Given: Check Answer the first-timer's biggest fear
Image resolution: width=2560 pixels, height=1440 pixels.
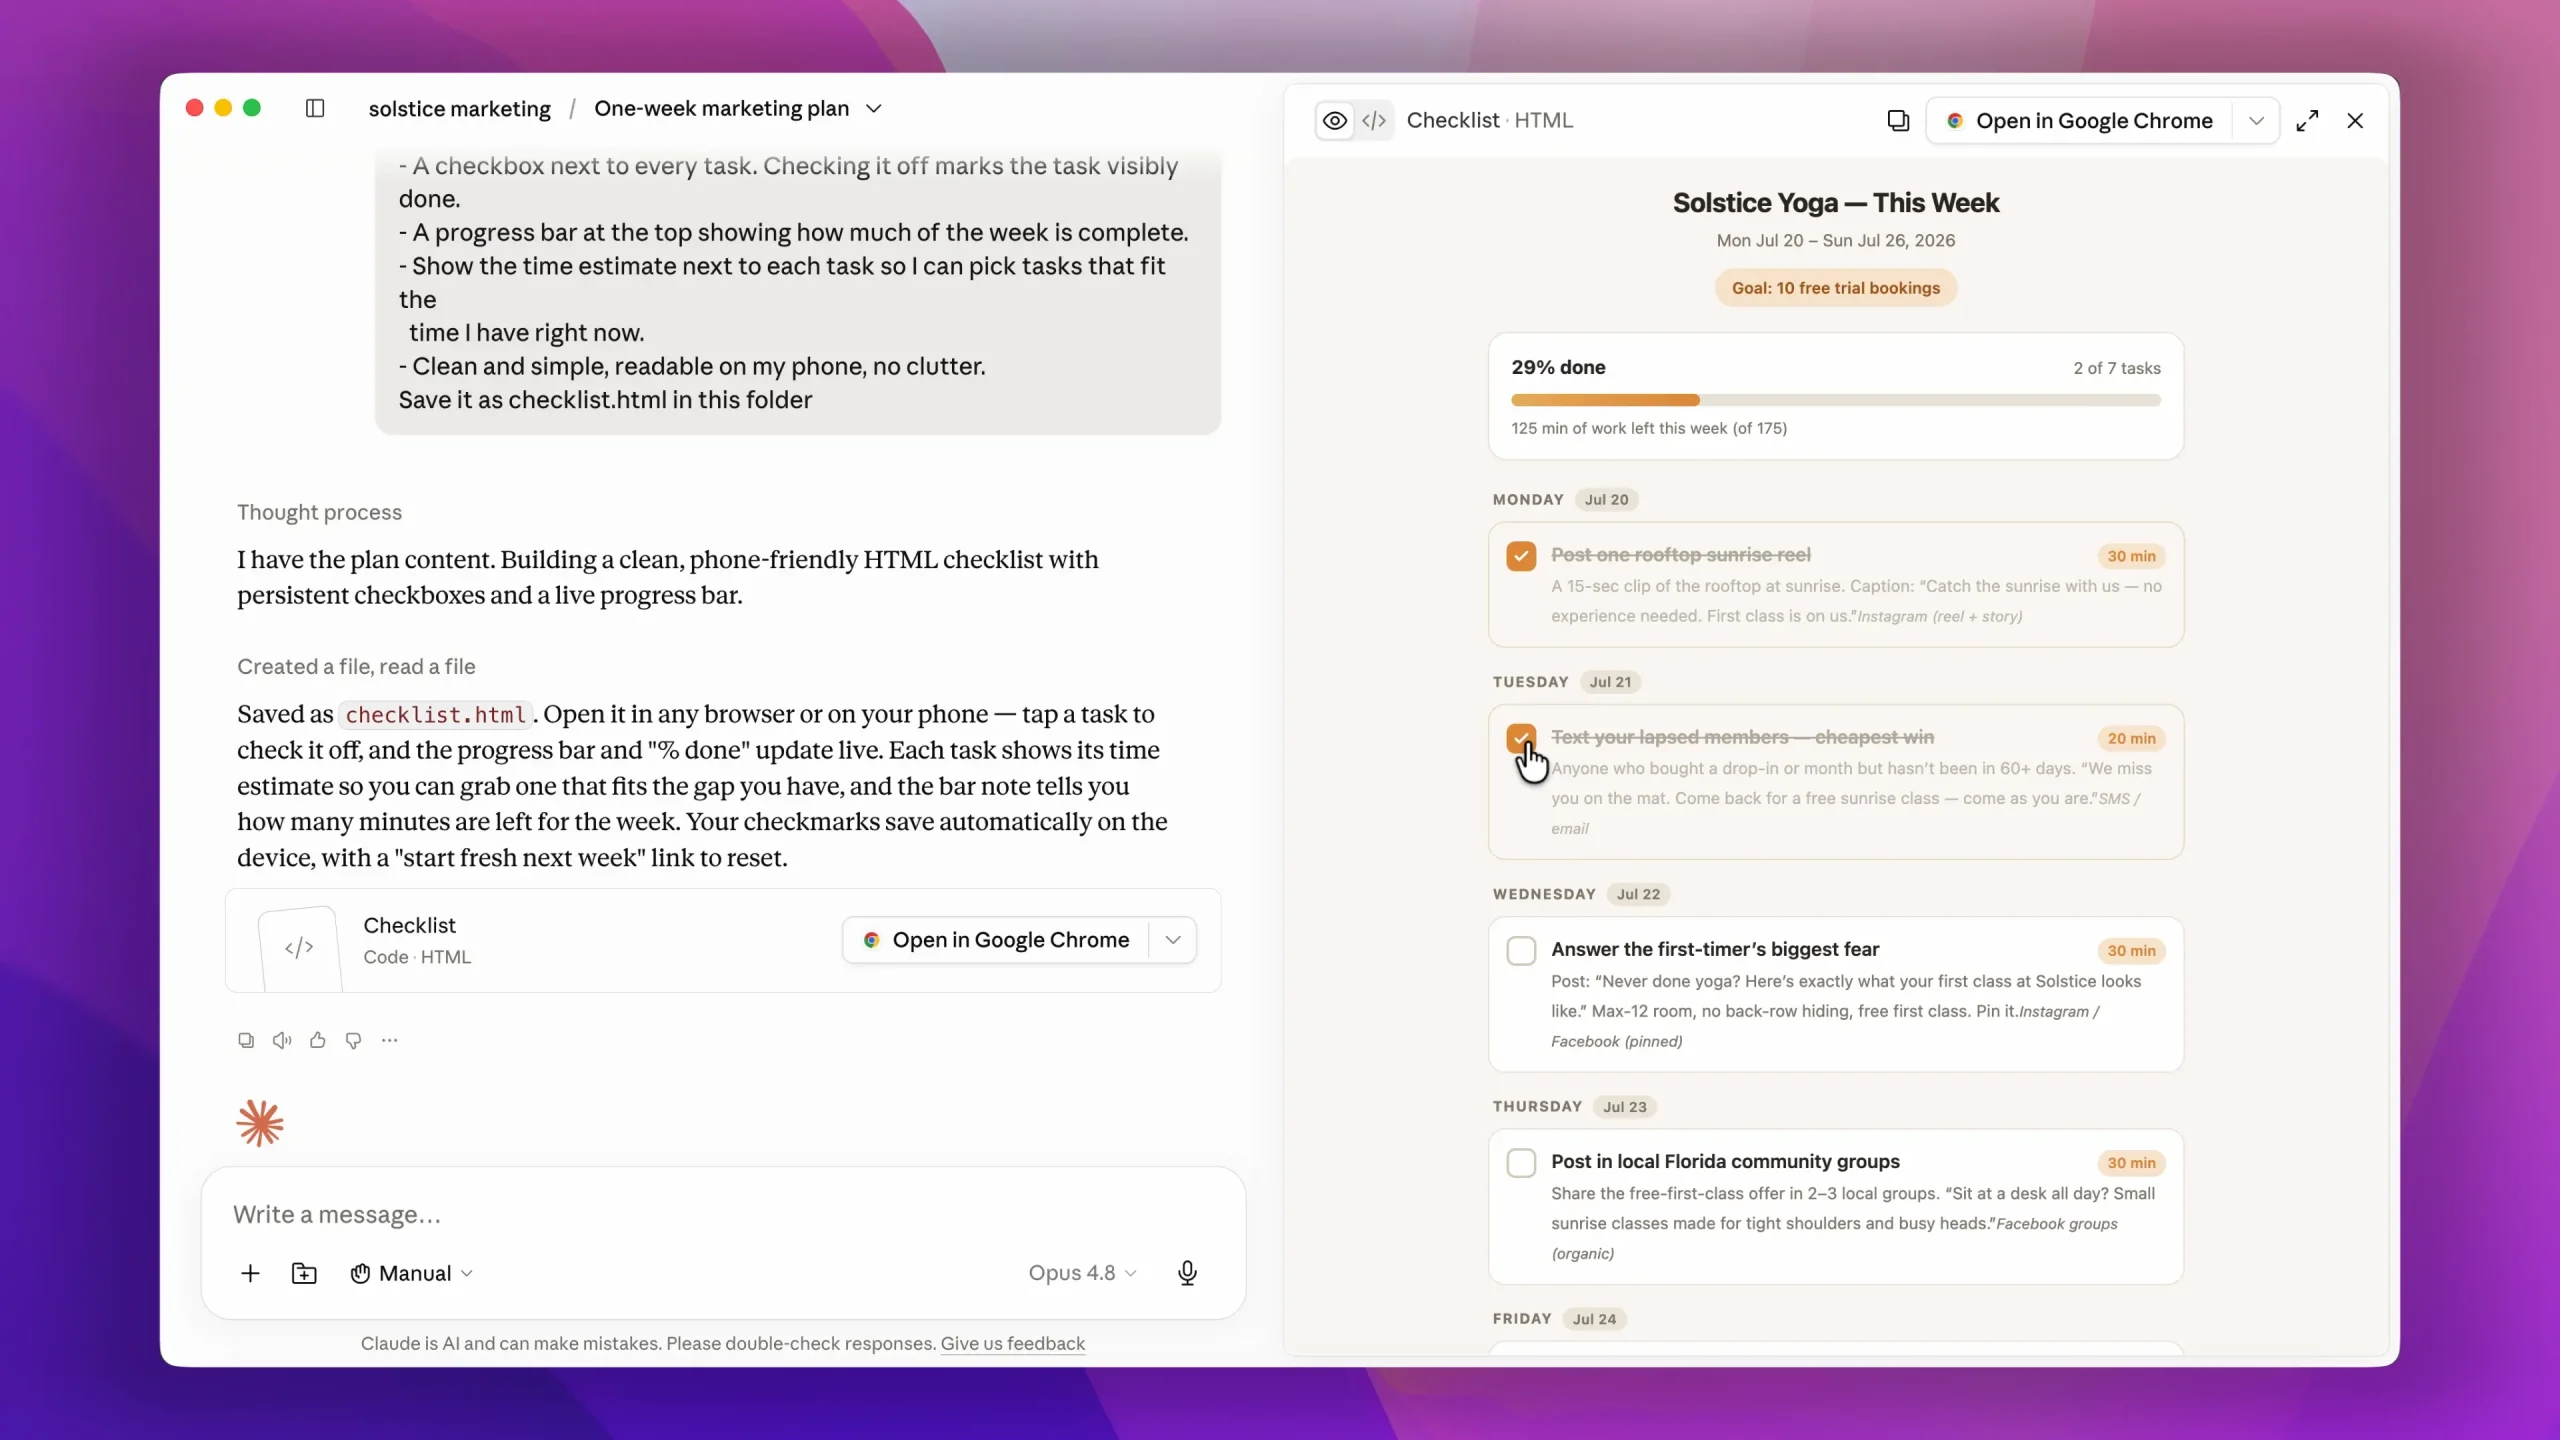Looking at the screenshot, I should tap(1521, 950).
